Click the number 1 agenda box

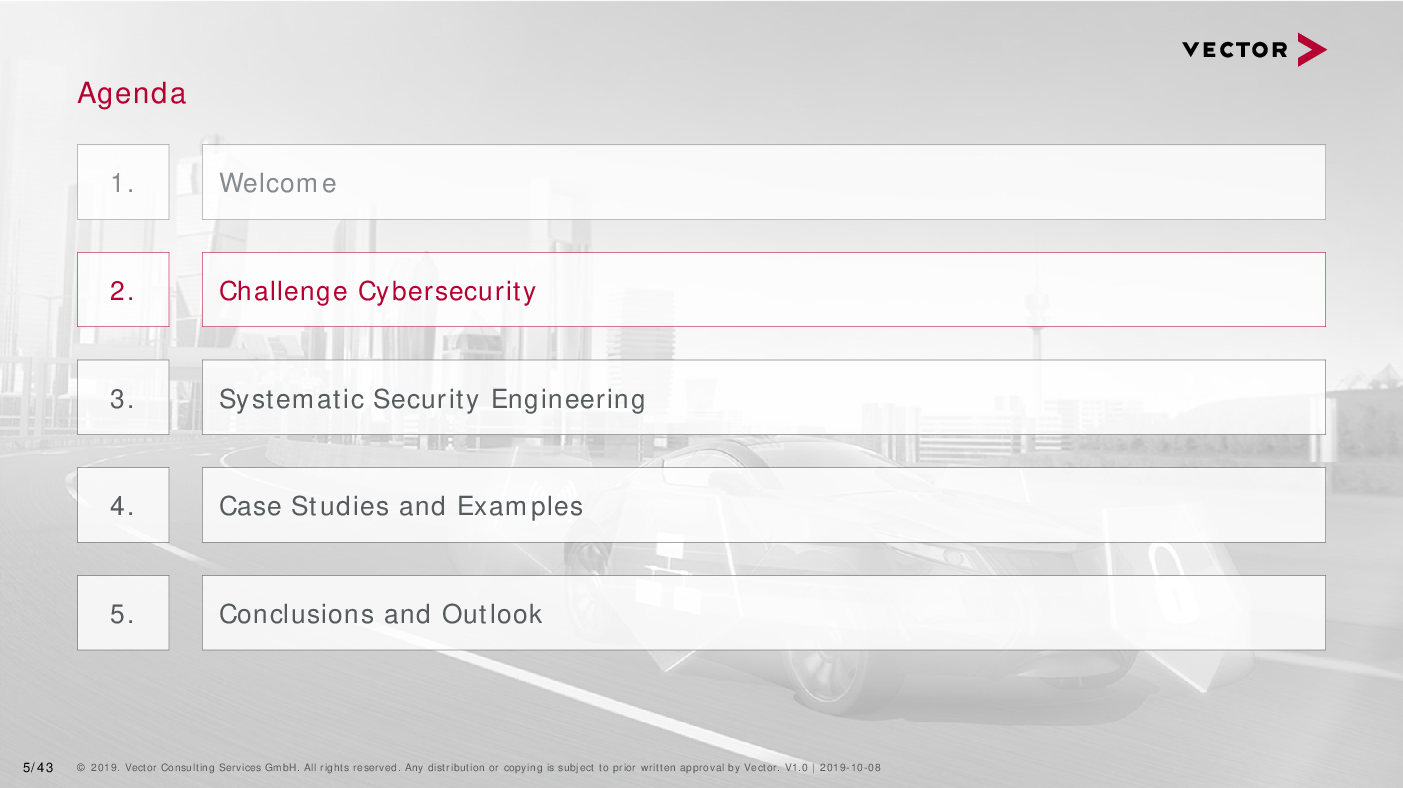coord(123,182)
